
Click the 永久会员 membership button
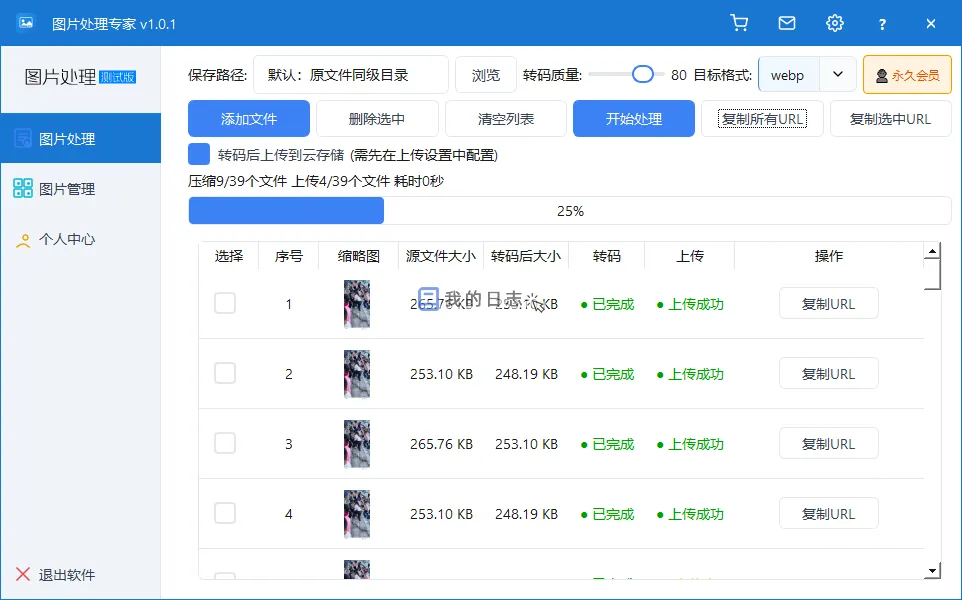pyautogui.click(x=907, y=75)
